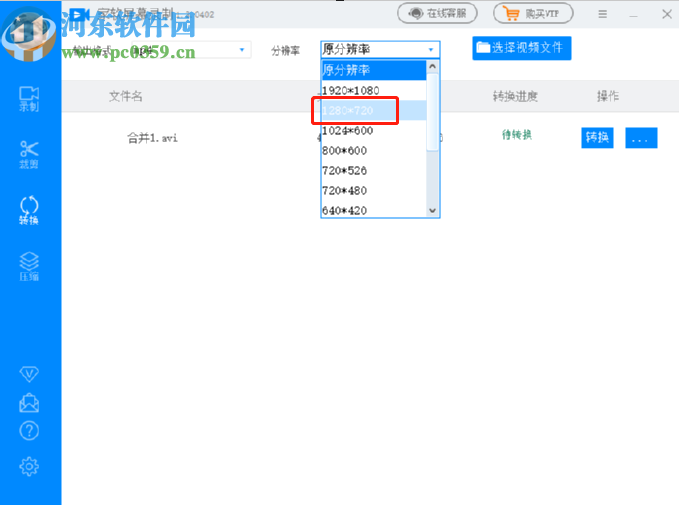Click 选择视频文件 to choose video file
This screenshot has height=505, width=679.
click(522, 48)
